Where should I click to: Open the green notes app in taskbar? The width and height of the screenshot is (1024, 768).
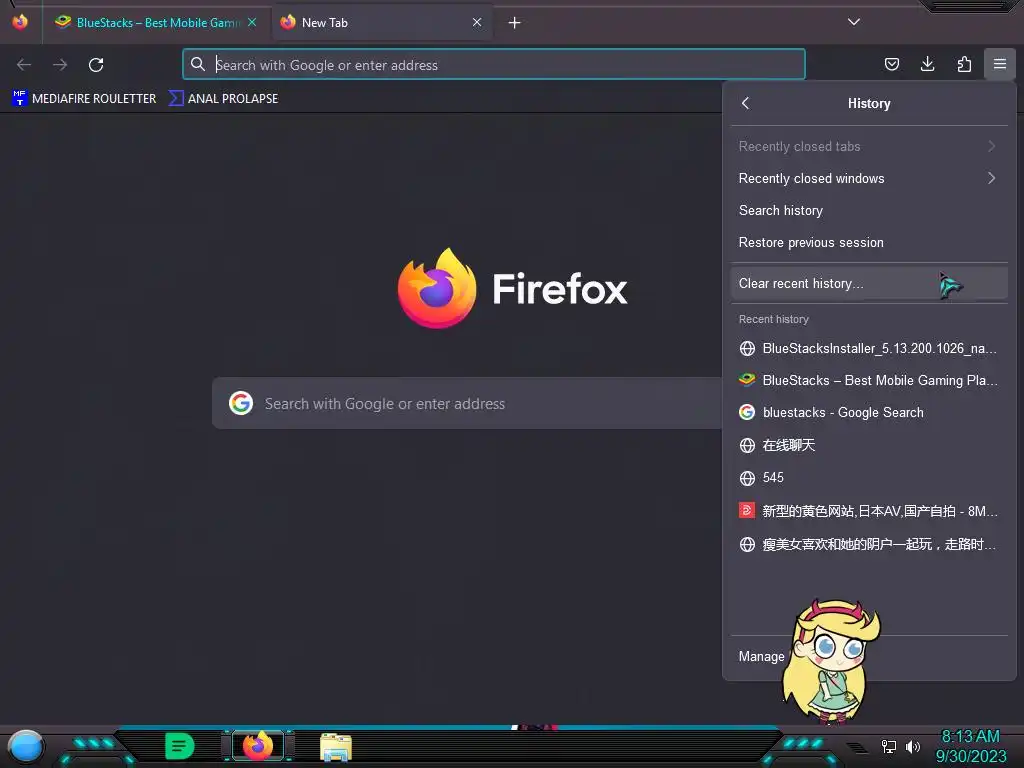click(180, 746)
